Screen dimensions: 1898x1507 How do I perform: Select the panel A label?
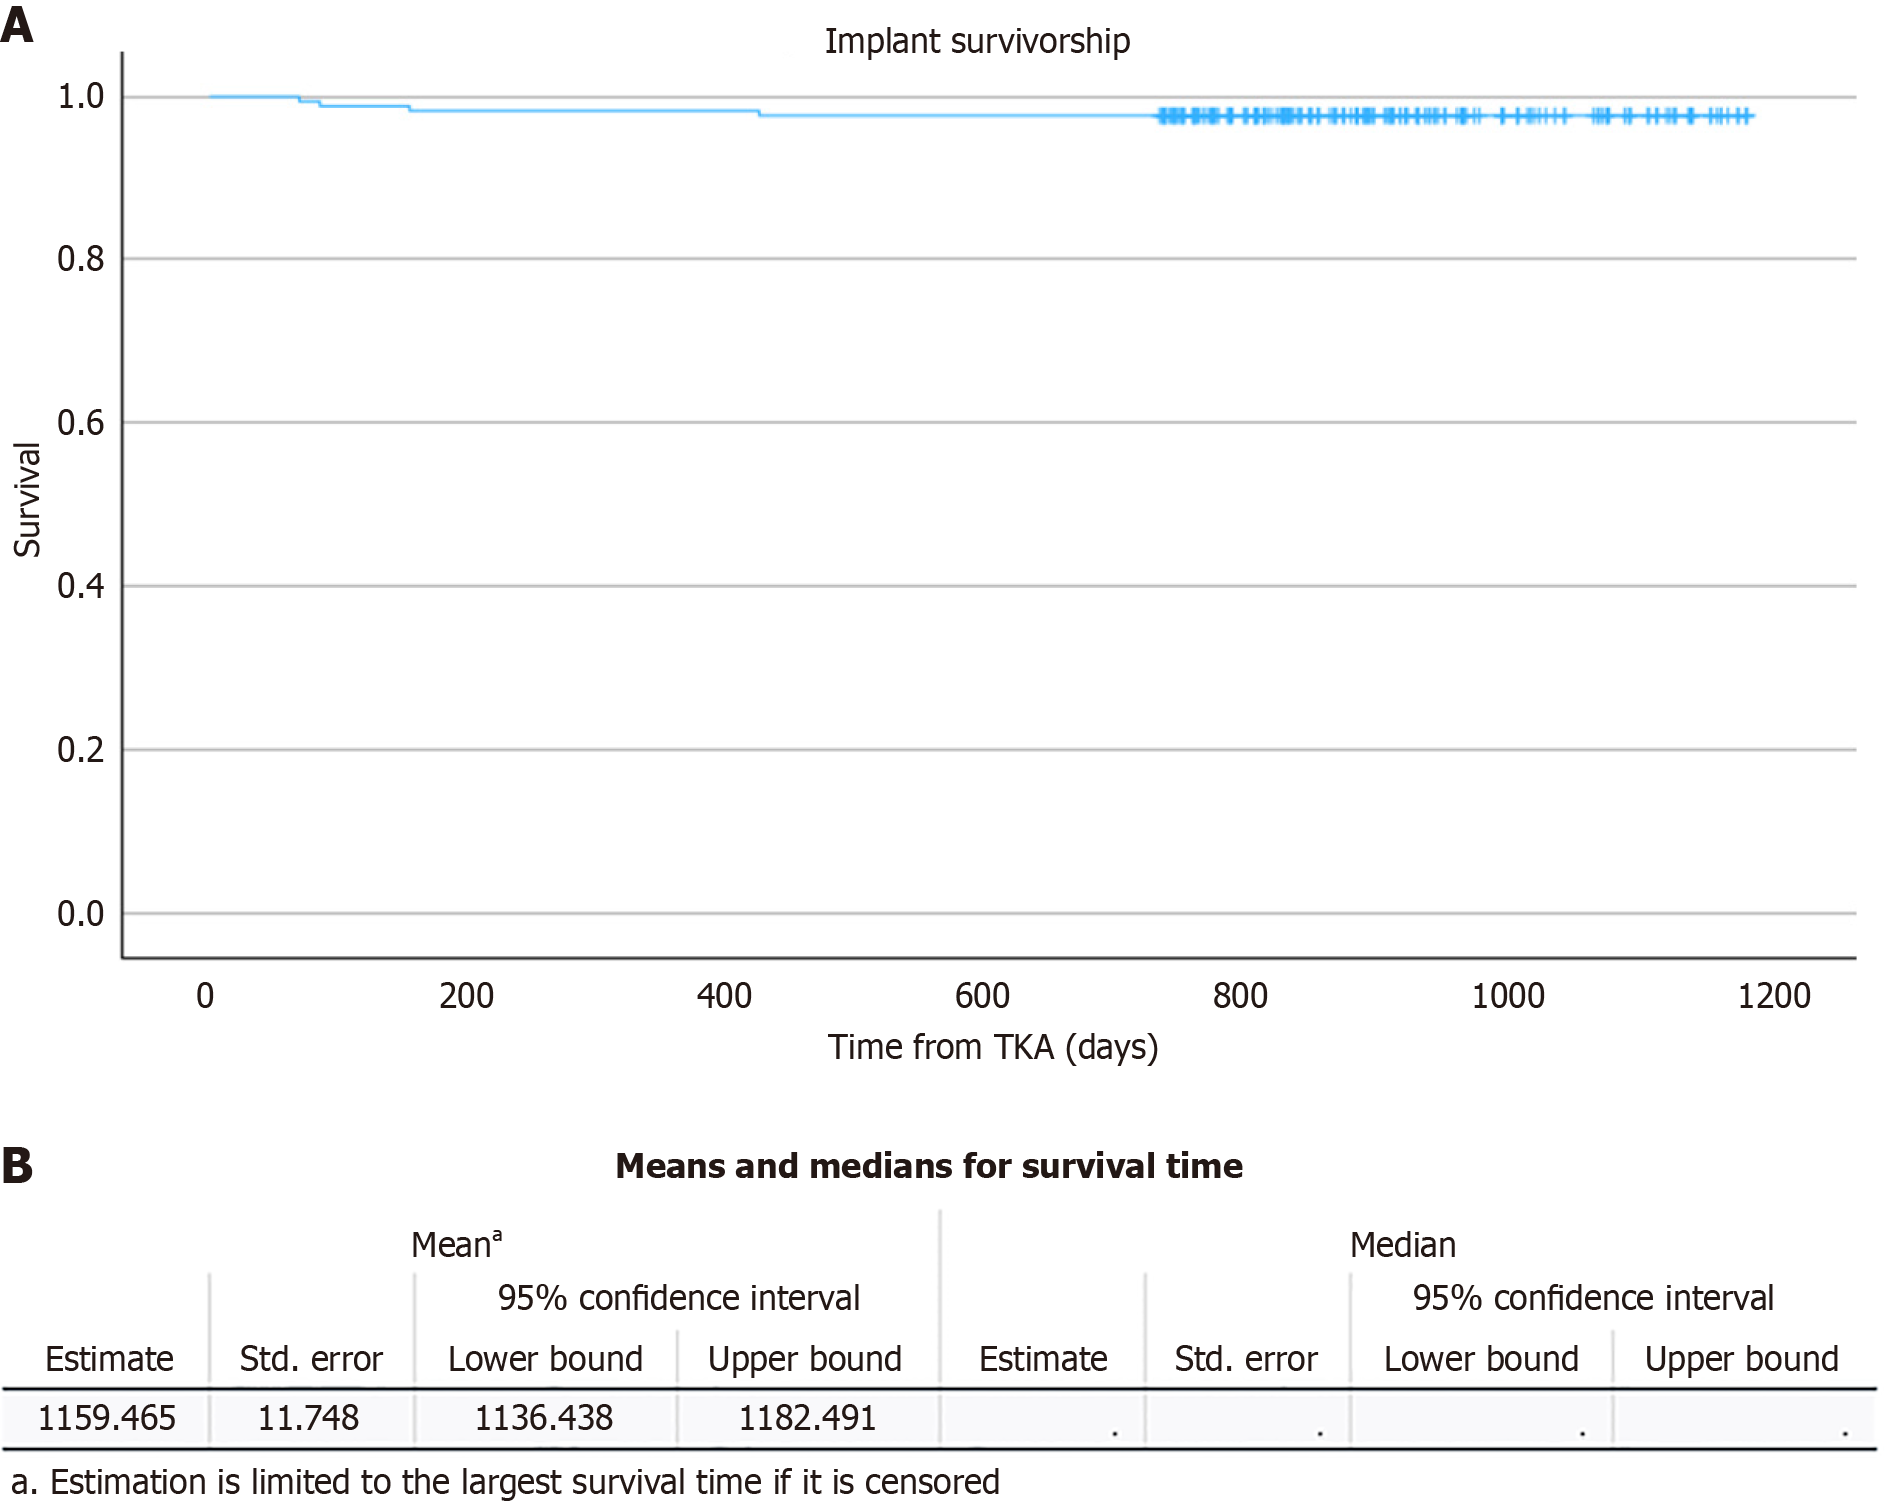[x=17, y=24]
